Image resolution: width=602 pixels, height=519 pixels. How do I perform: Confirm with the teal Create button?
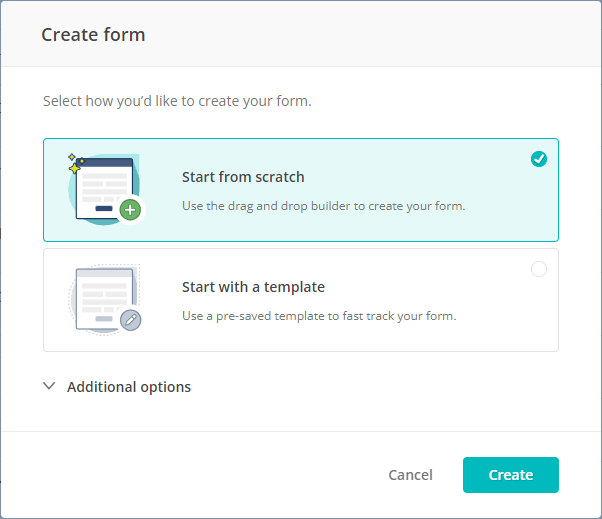point(511,475)
